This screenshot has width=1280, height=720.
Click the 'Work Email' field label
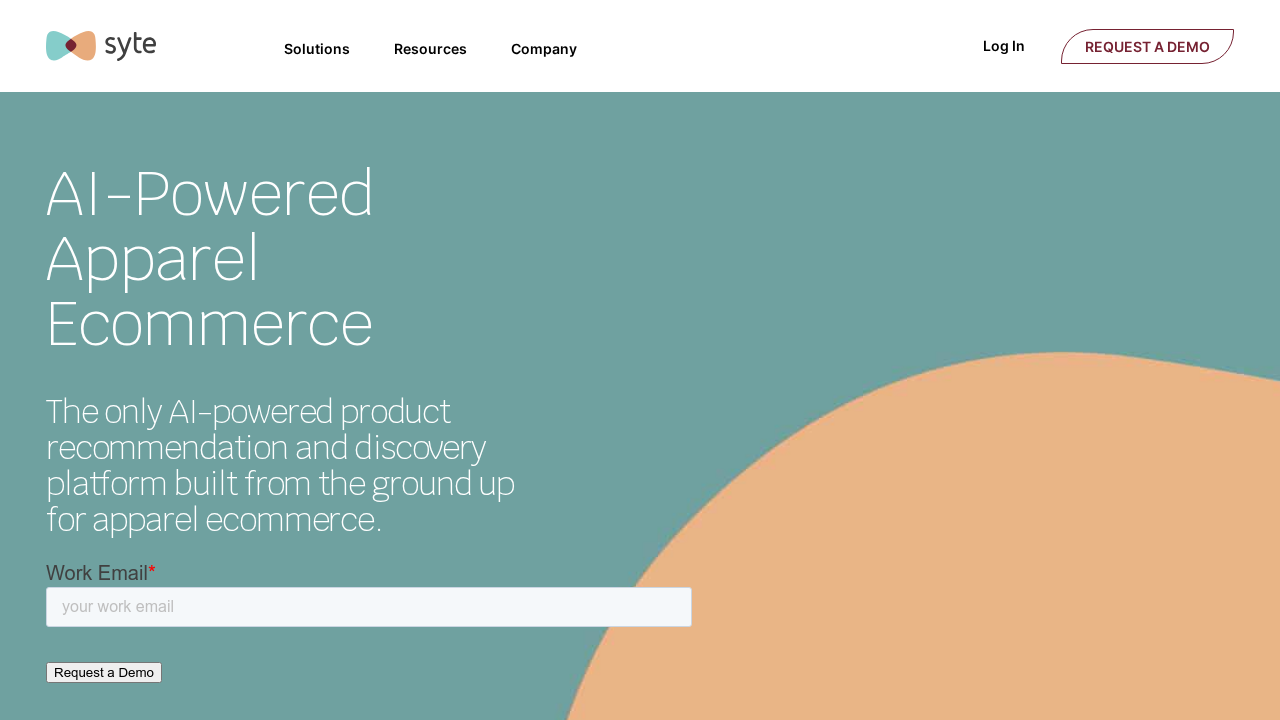click(x=96, y=573)
